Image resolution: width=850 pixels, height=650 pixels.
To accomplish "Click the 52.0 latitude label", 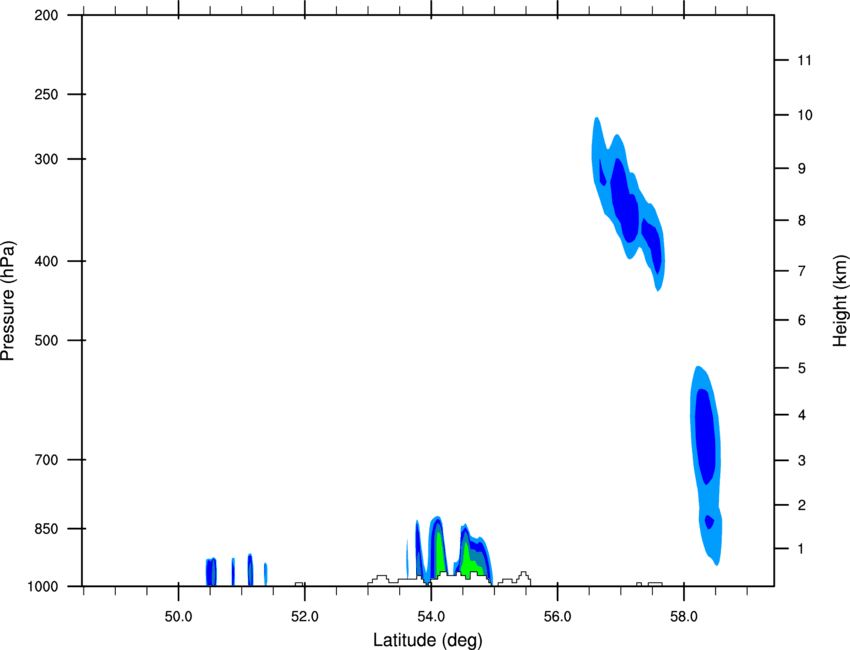I will pyautogui.click(x=305, y=617).
